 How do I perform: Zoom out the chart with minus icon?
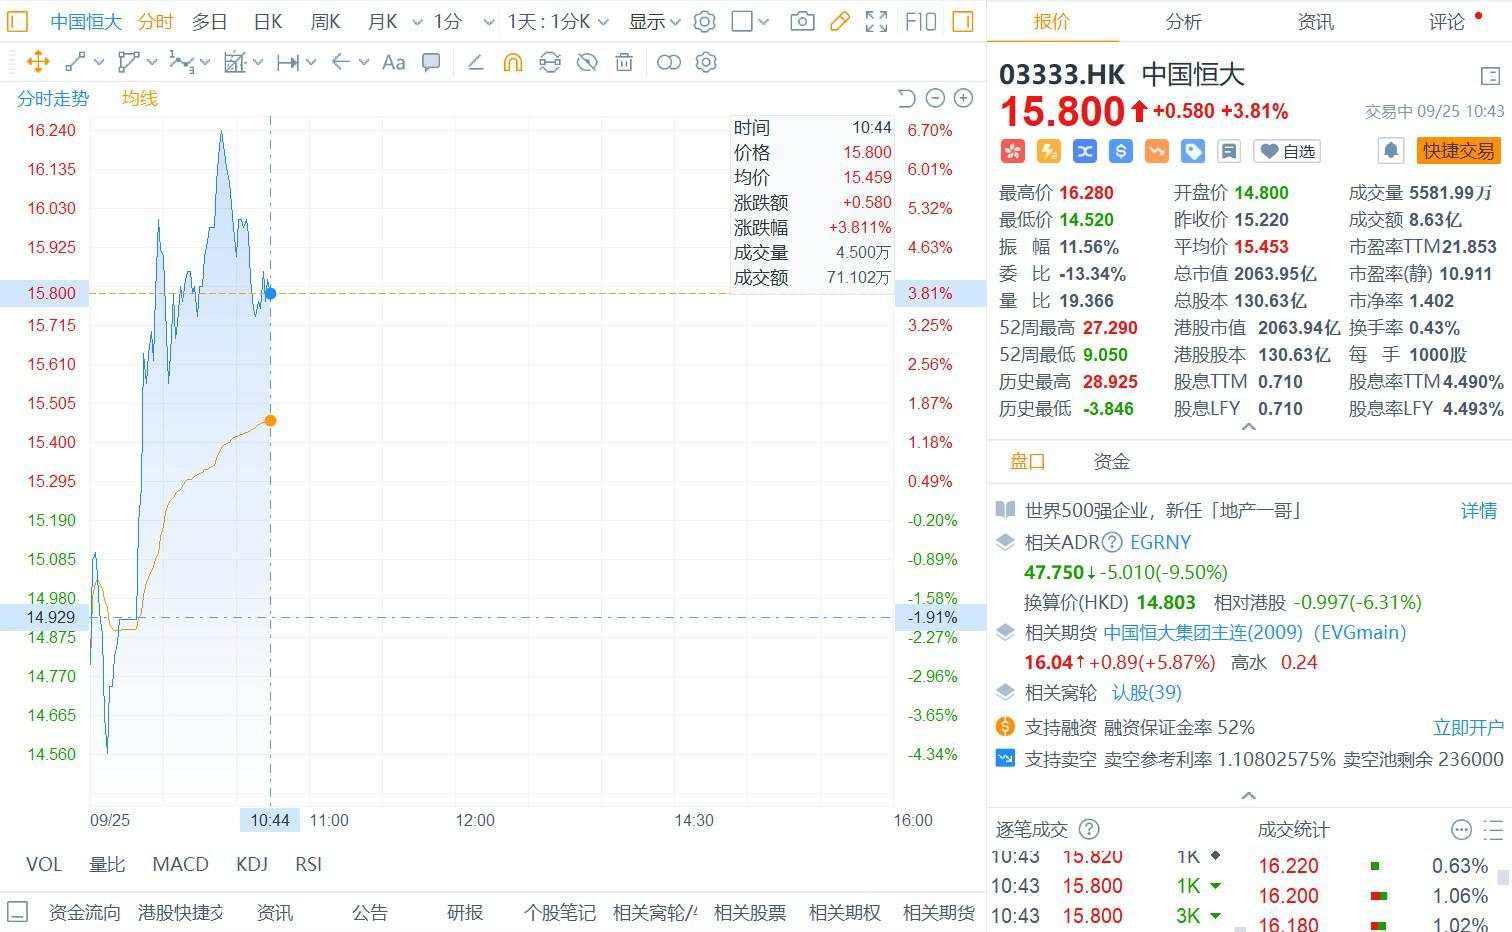coord(935,98)
